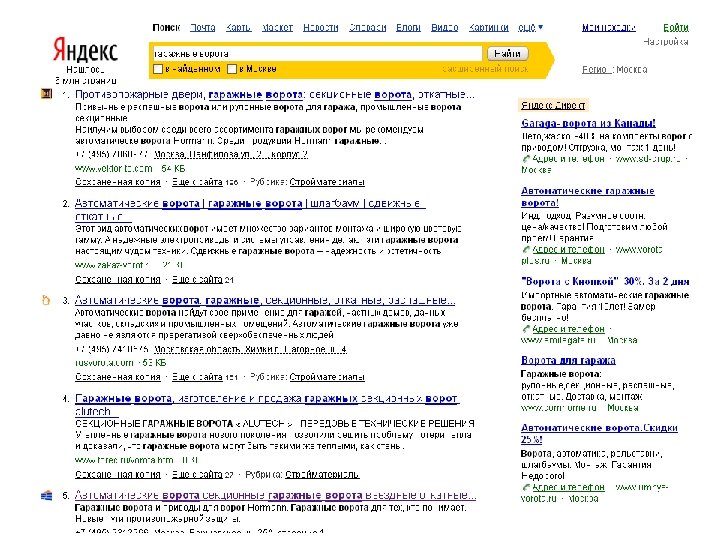Screen dimensions: 720x540
Task: Click the Moscow address link in result 1
Action: point(231,155)
